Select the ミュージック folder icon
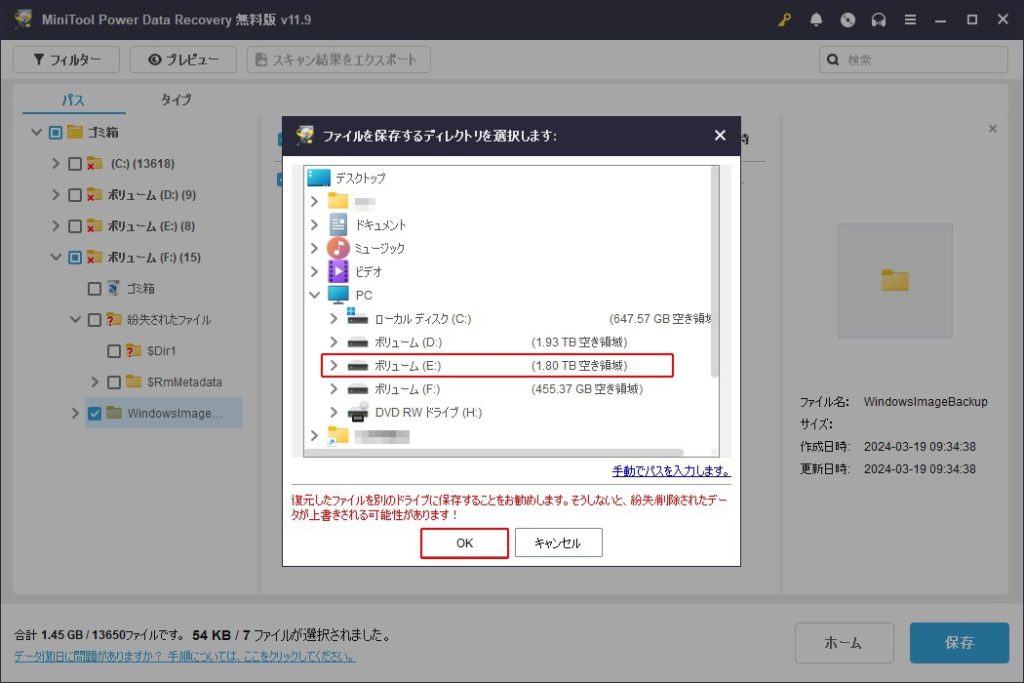 [x=338, y=248]
